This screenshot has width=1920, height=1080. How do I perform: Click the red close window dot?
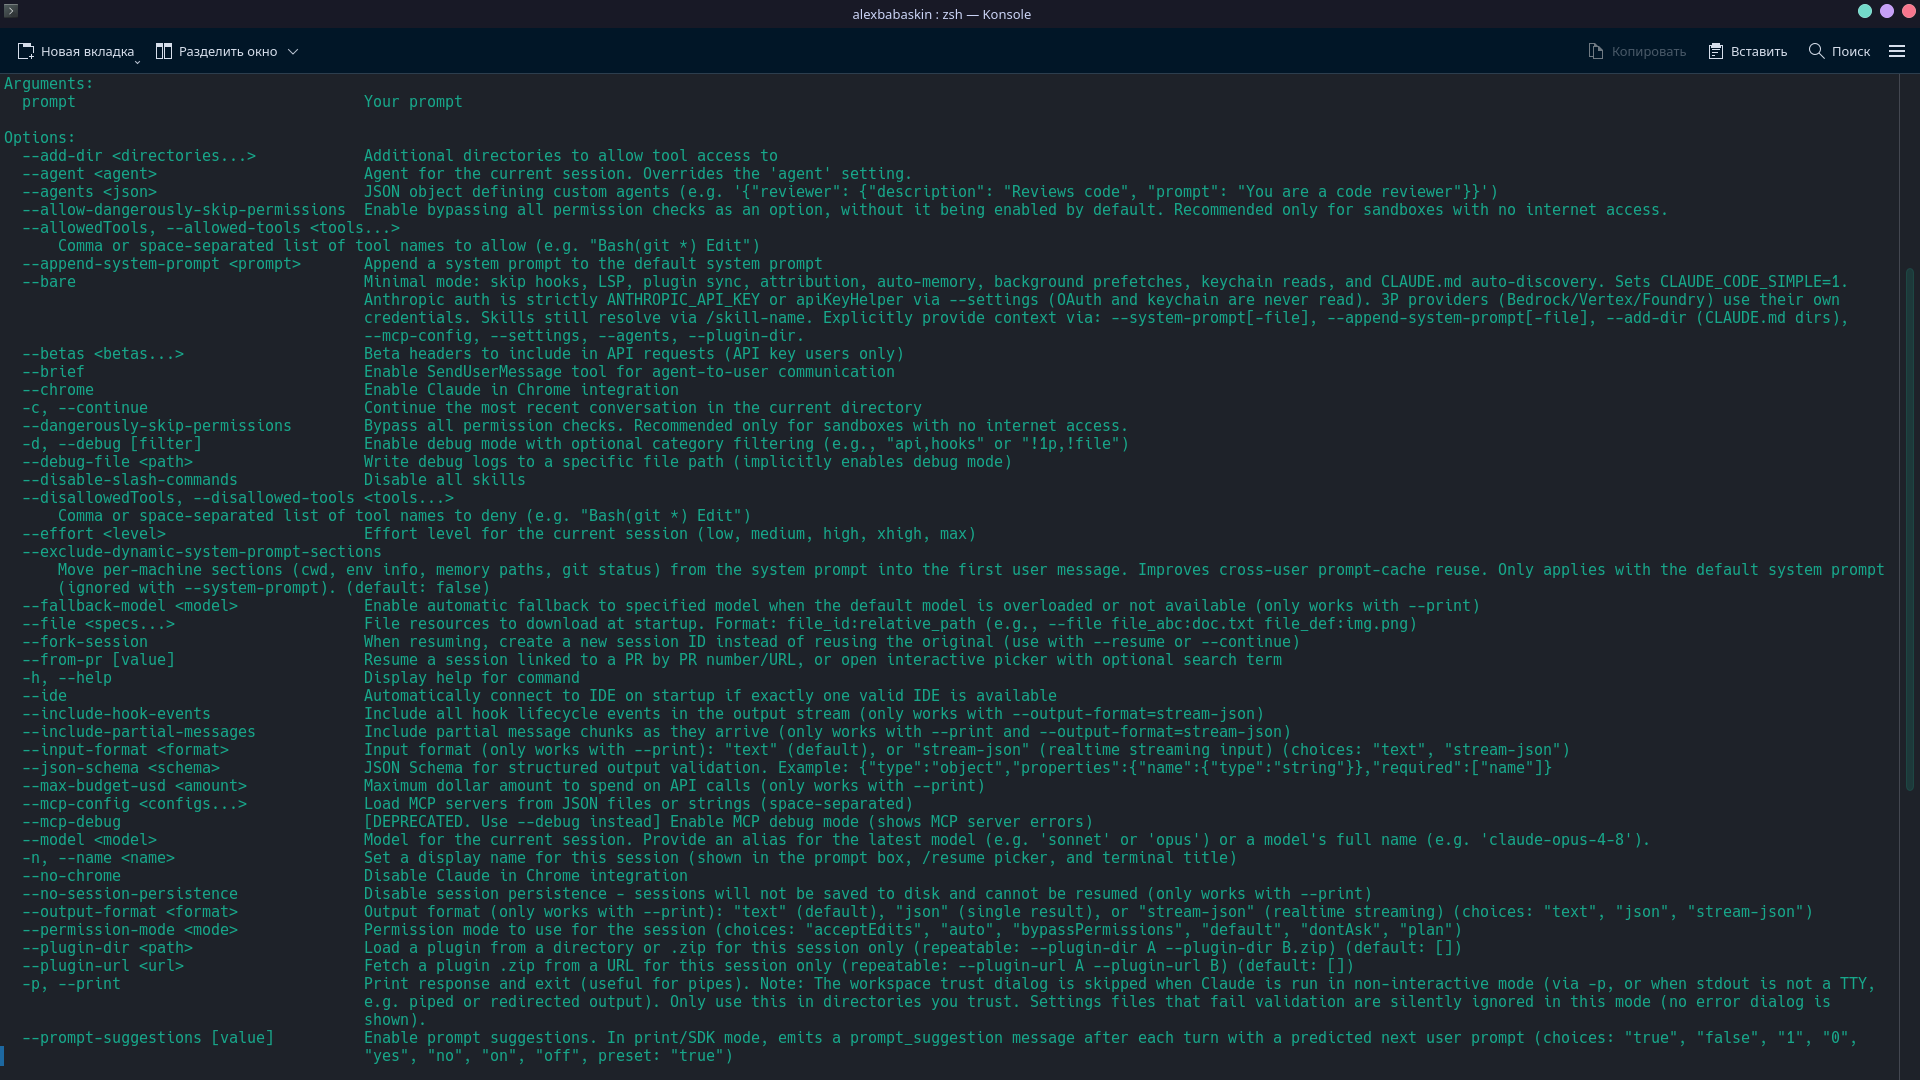[x=1909, y=11]
